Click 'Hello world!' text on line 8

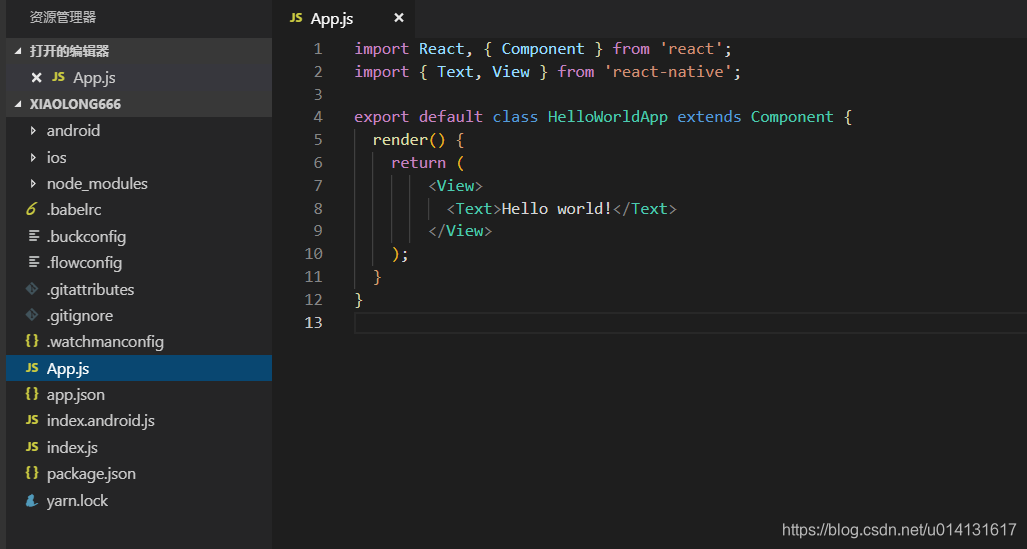tap(557, 209)
